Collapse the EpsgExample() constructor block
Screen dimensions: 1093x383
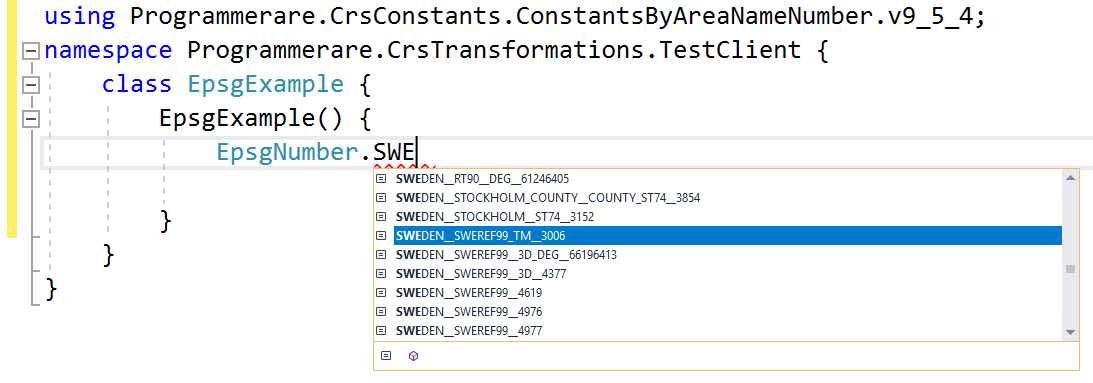(30, 119)
